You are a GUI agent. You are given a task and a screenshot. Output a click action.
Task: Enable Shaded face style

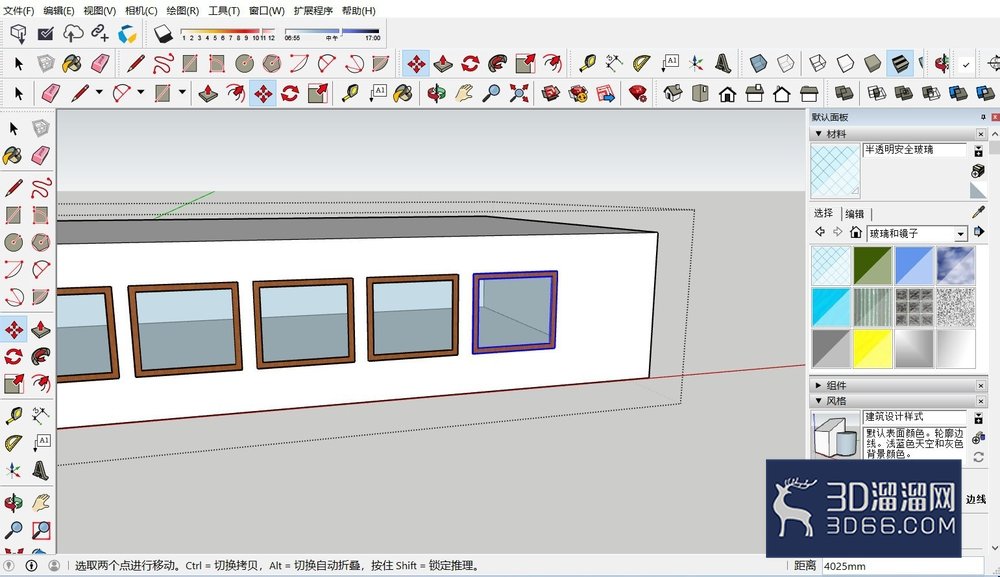(872, 63)
